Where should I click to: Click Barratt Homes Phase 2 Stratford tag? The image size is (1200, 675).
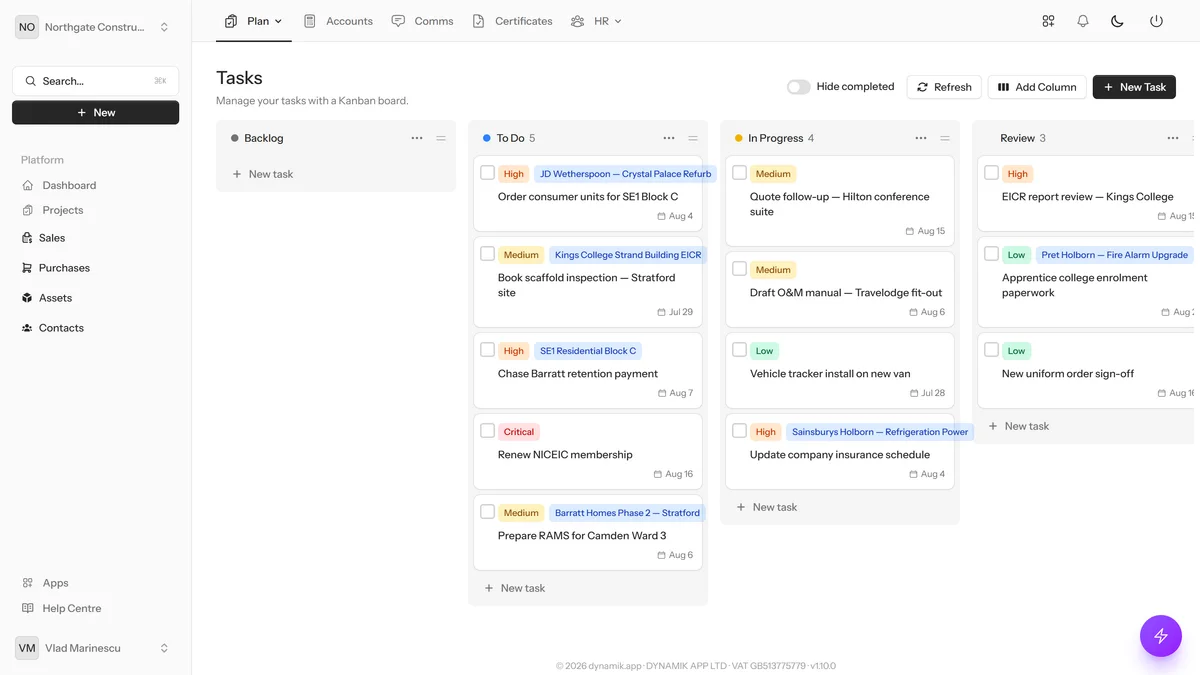click(627, 513)
